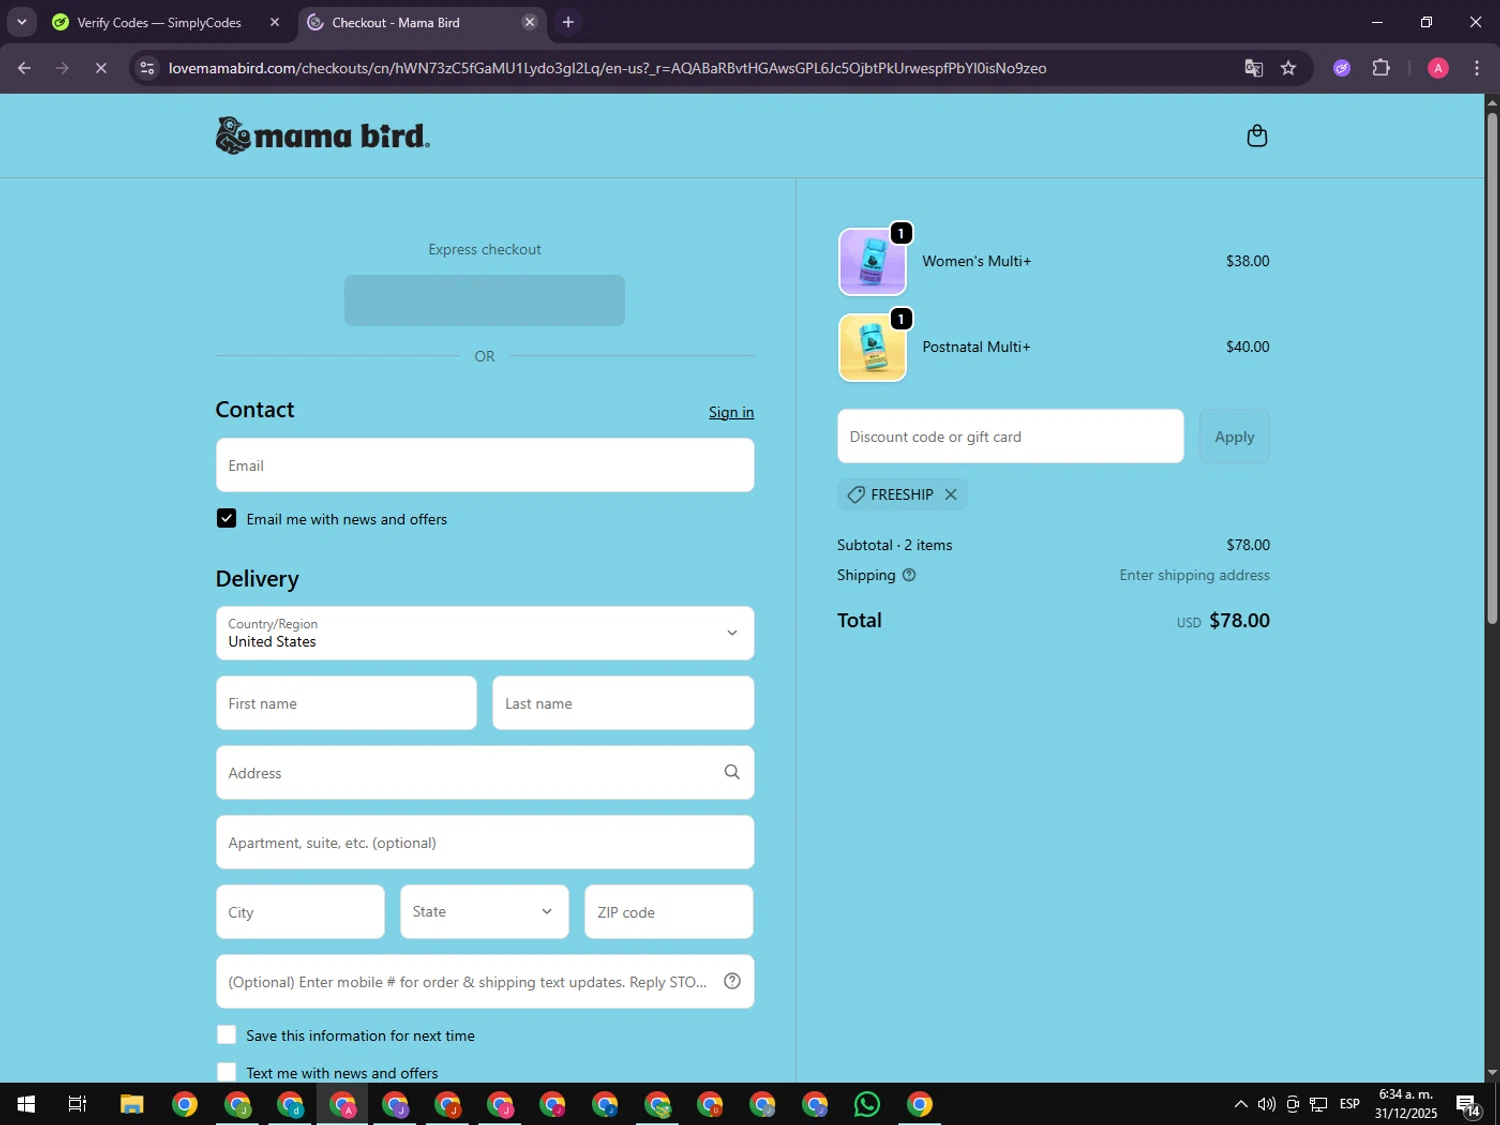Click the Postnatal Multi+ product thumbnail
The width and height of the screenshot is (1500, 1125).
(x=872, y=348)
